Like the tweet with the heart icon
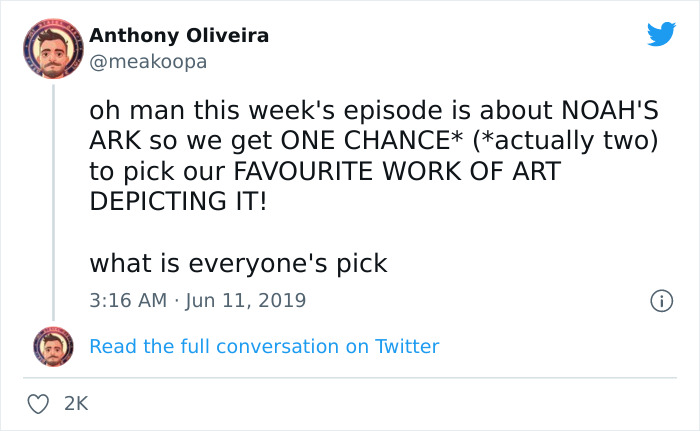700x431 pixels. 40,403
